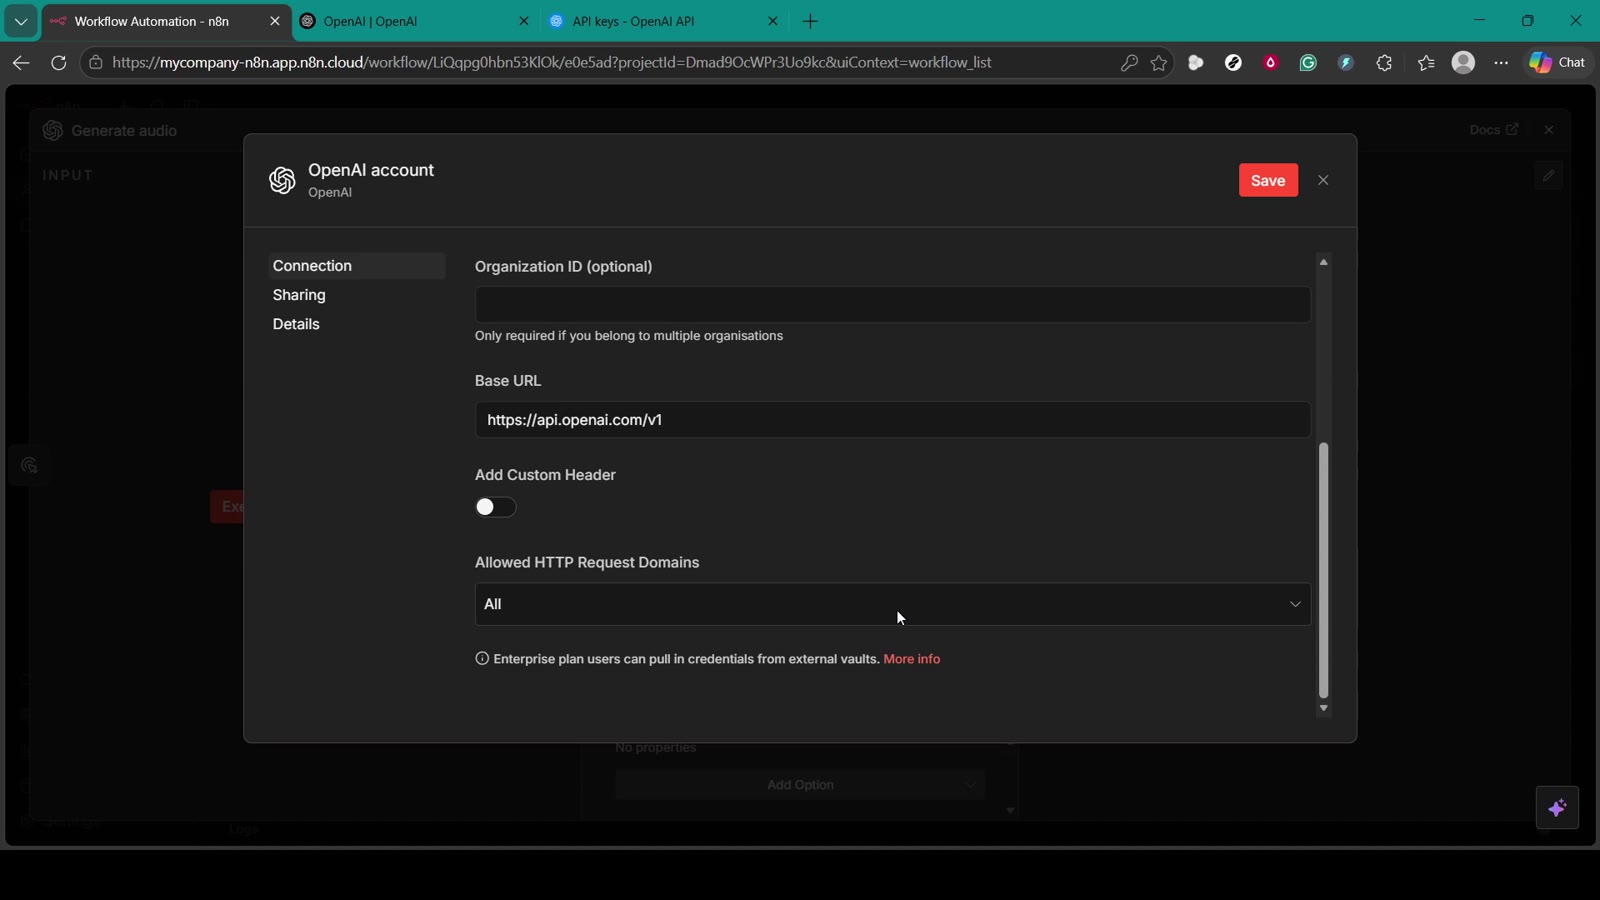Screen dimensions: 1600x900
Task: Click the white circular slash extension icon
Action: (1233, 62)
